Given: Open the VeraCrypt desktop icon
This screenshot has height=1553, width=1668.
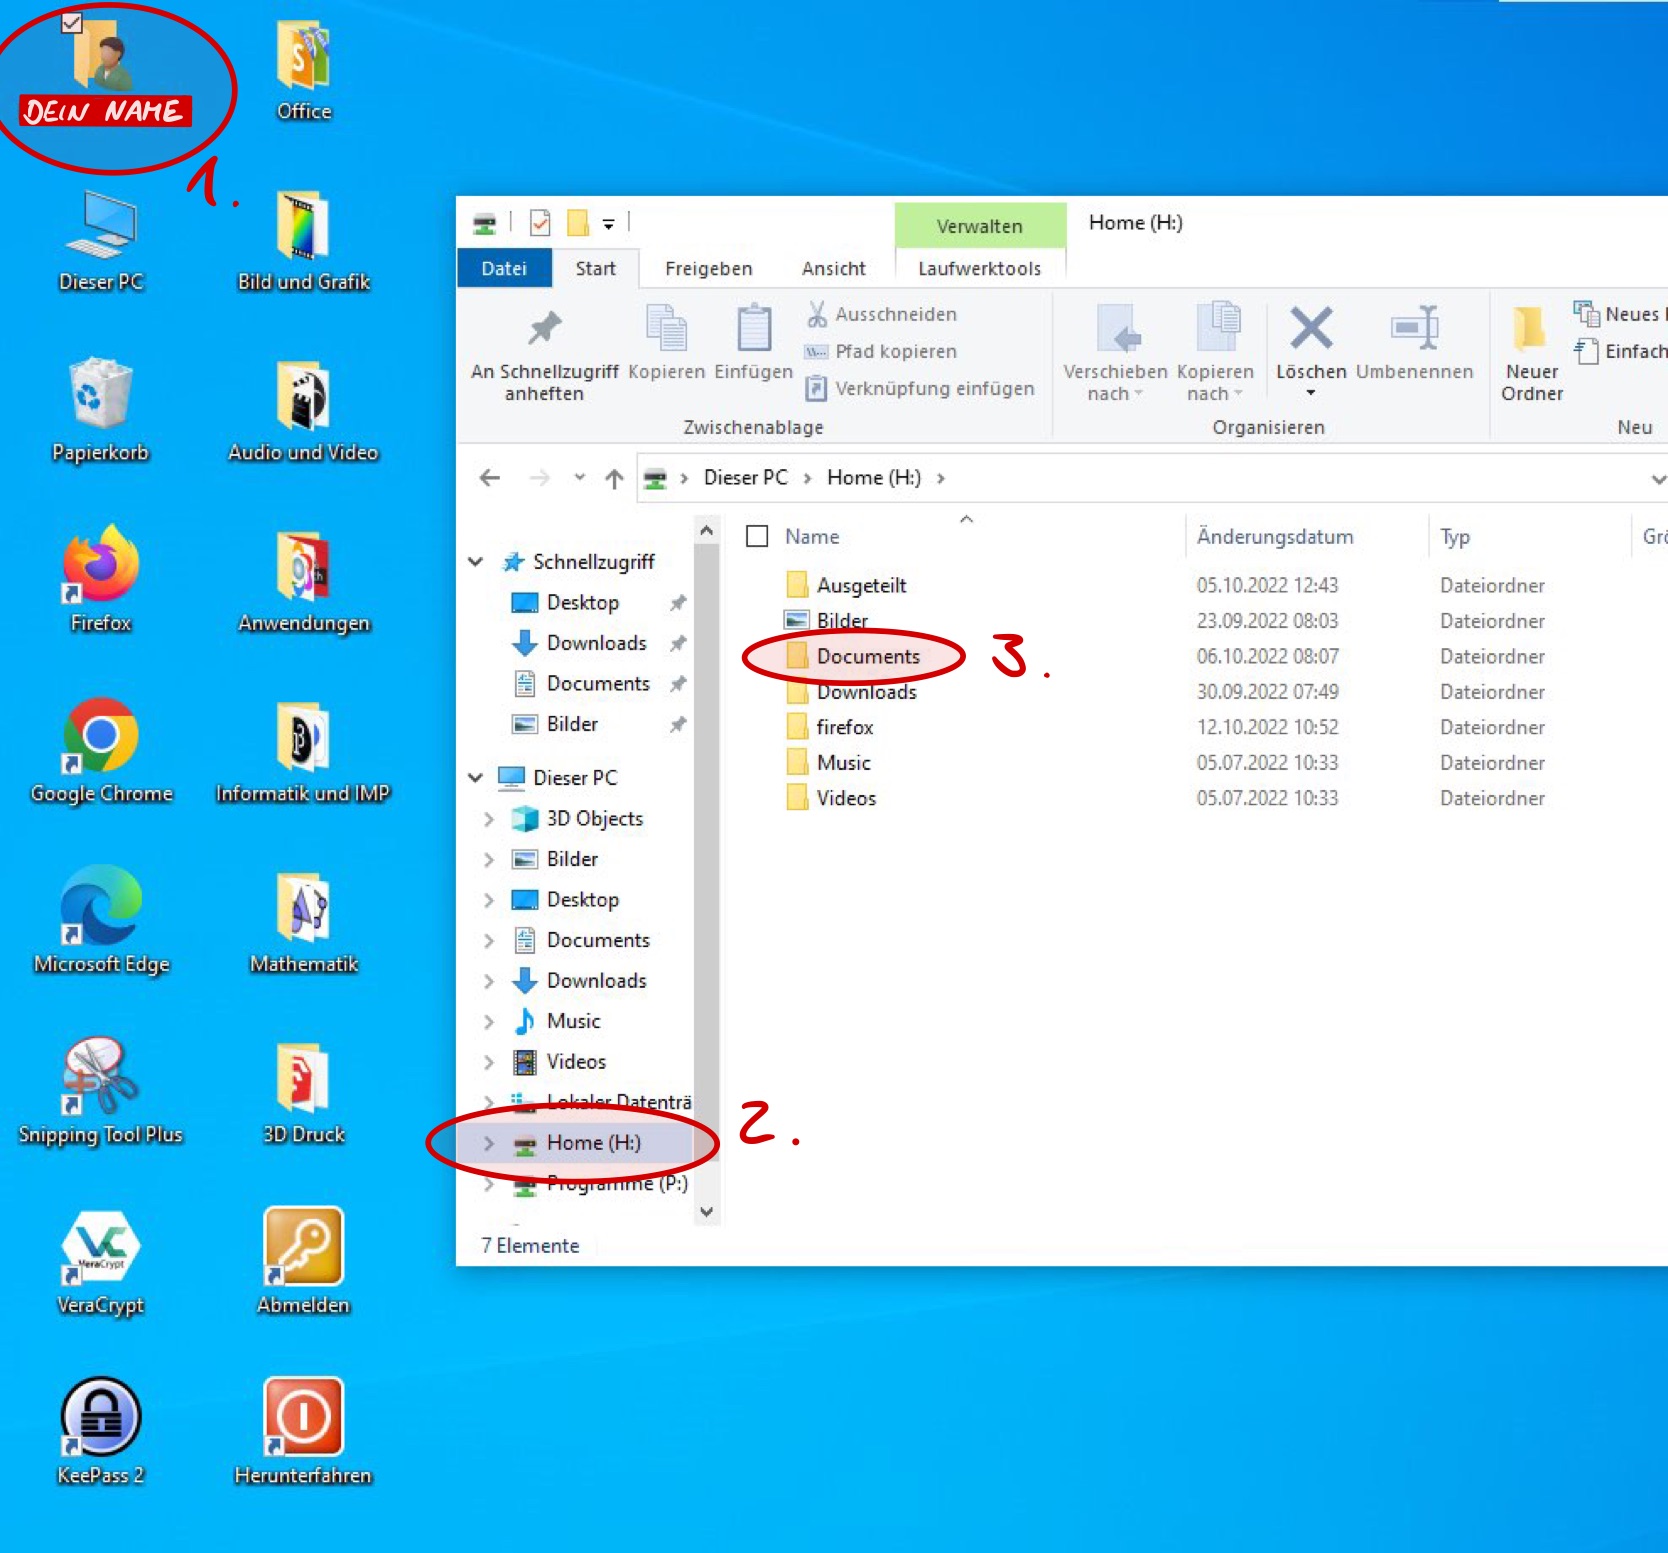Looking at the screenshot, I should click(101, 1247).
